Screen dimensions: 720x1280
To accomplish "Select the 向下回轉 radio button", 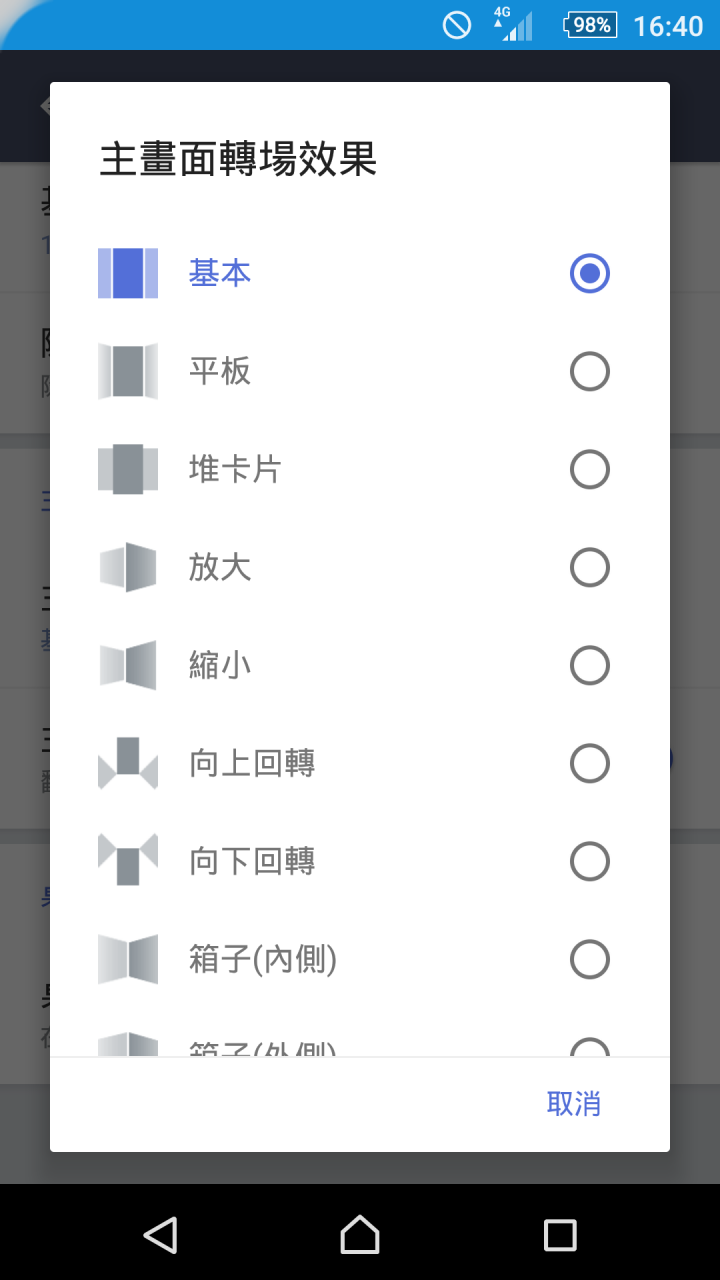I will tap(590, 861).
